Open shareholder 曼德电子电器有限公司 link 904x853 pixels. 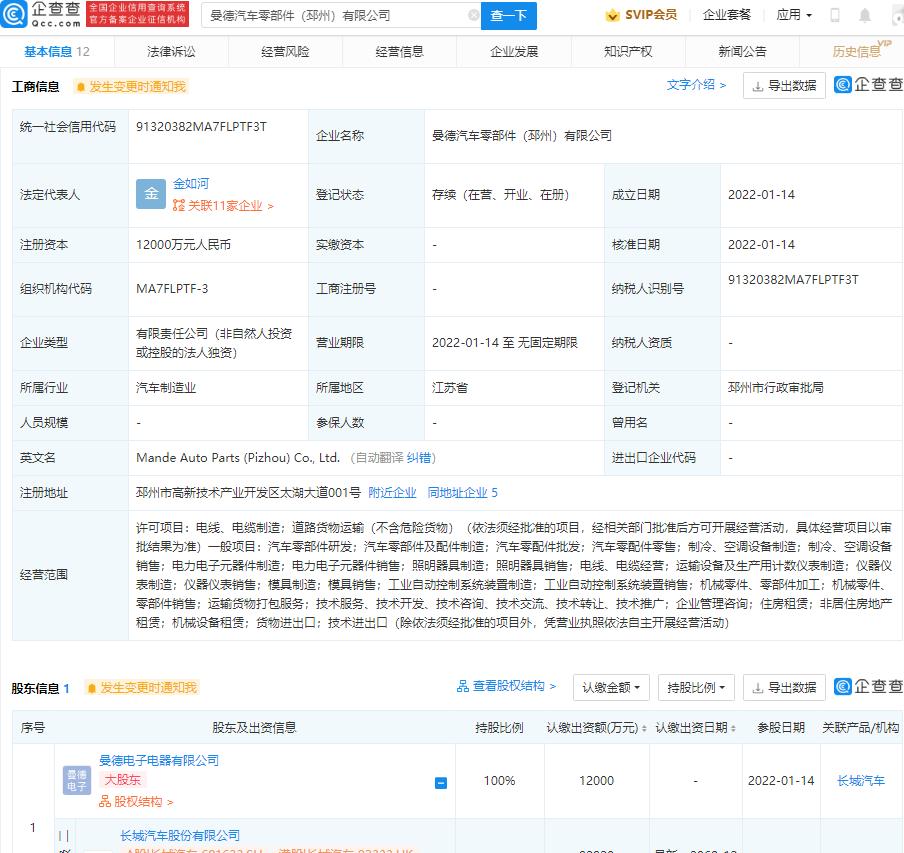[x=159, y=760]
